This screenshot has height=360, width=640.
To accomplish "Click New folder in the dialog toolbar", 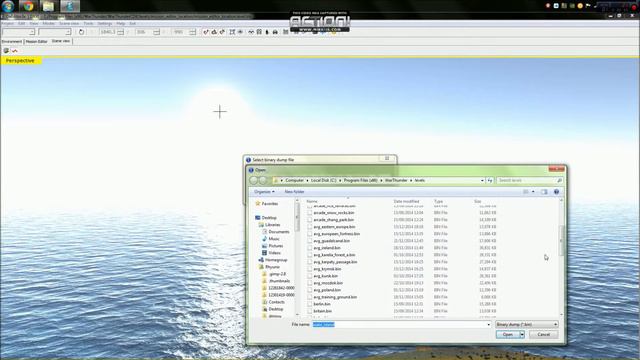I will pyautogui.click(x=294, y=191).
